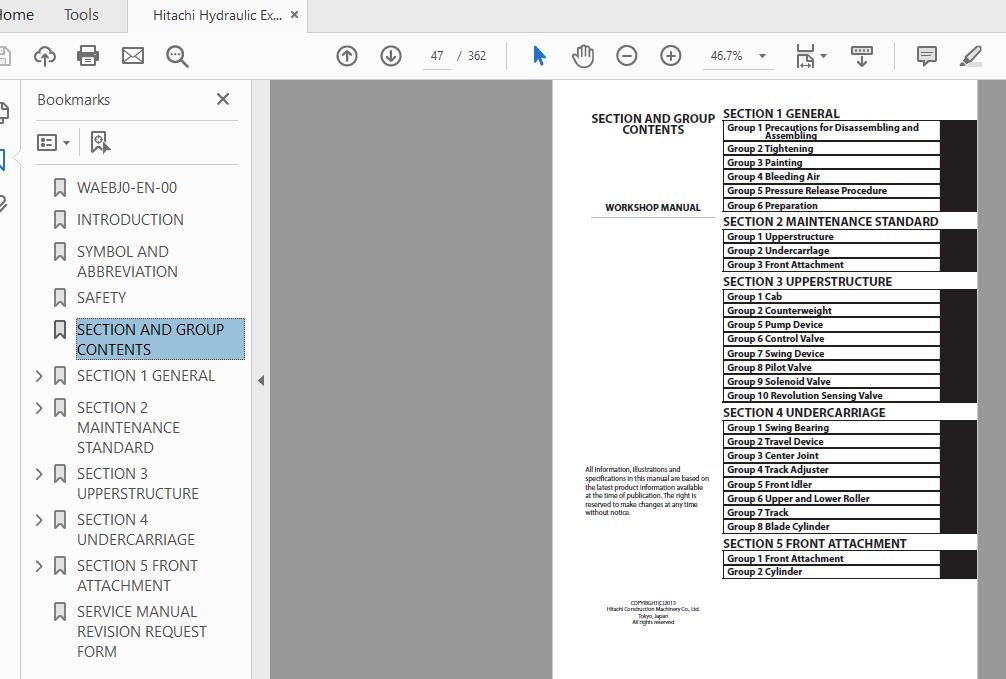Click Group 8 Blade Cylinder entry
Screen dimensions: 1006x679
pyautogui.click(x=778, y=527)
